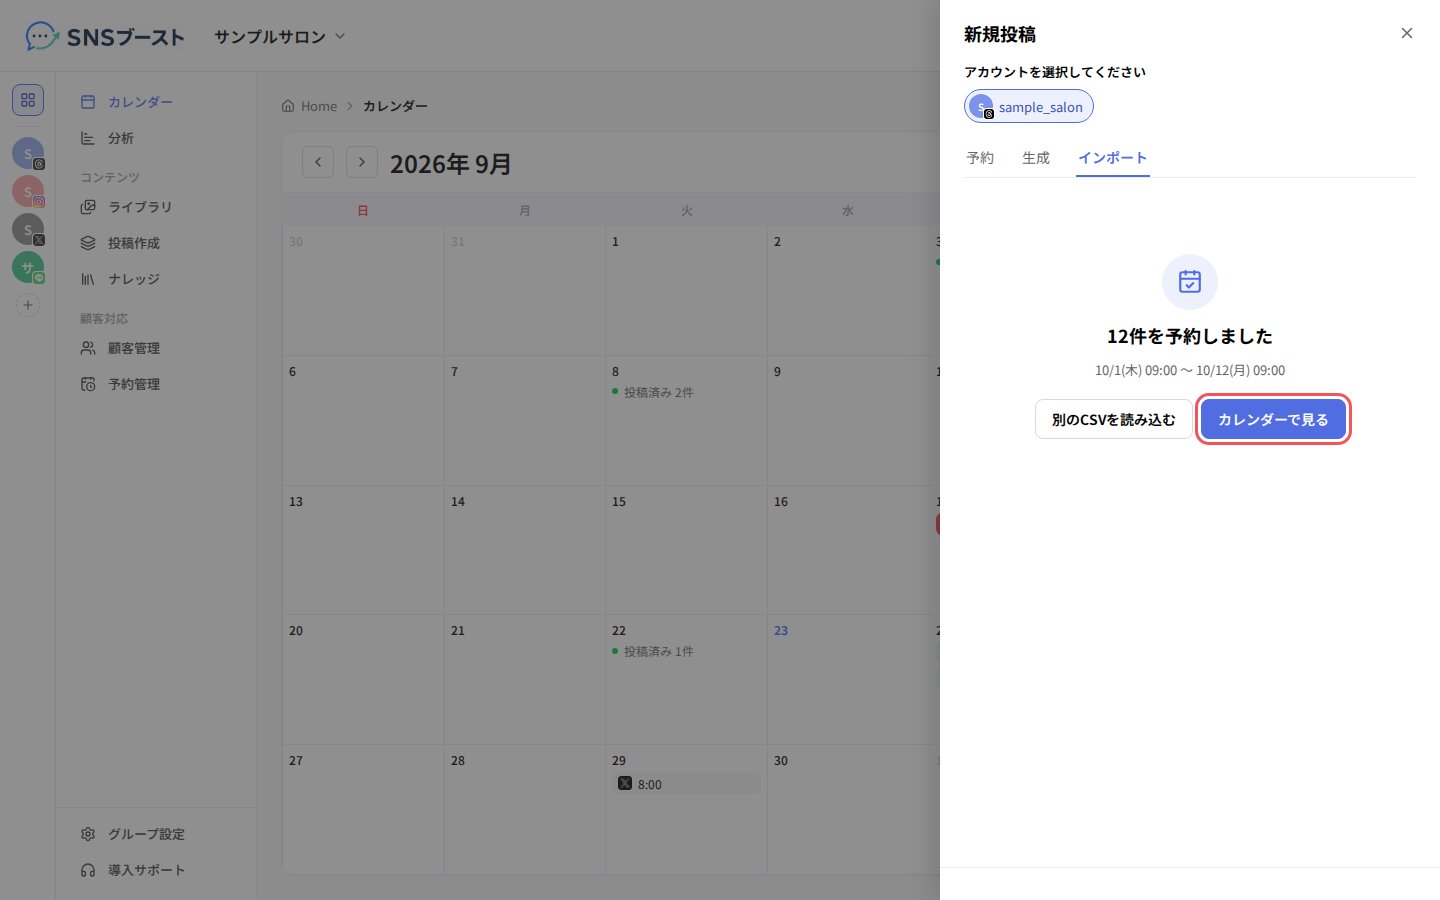Click the 火 weekday column header
This screenshot has height=900, width=1440.
tap(686, 211)
